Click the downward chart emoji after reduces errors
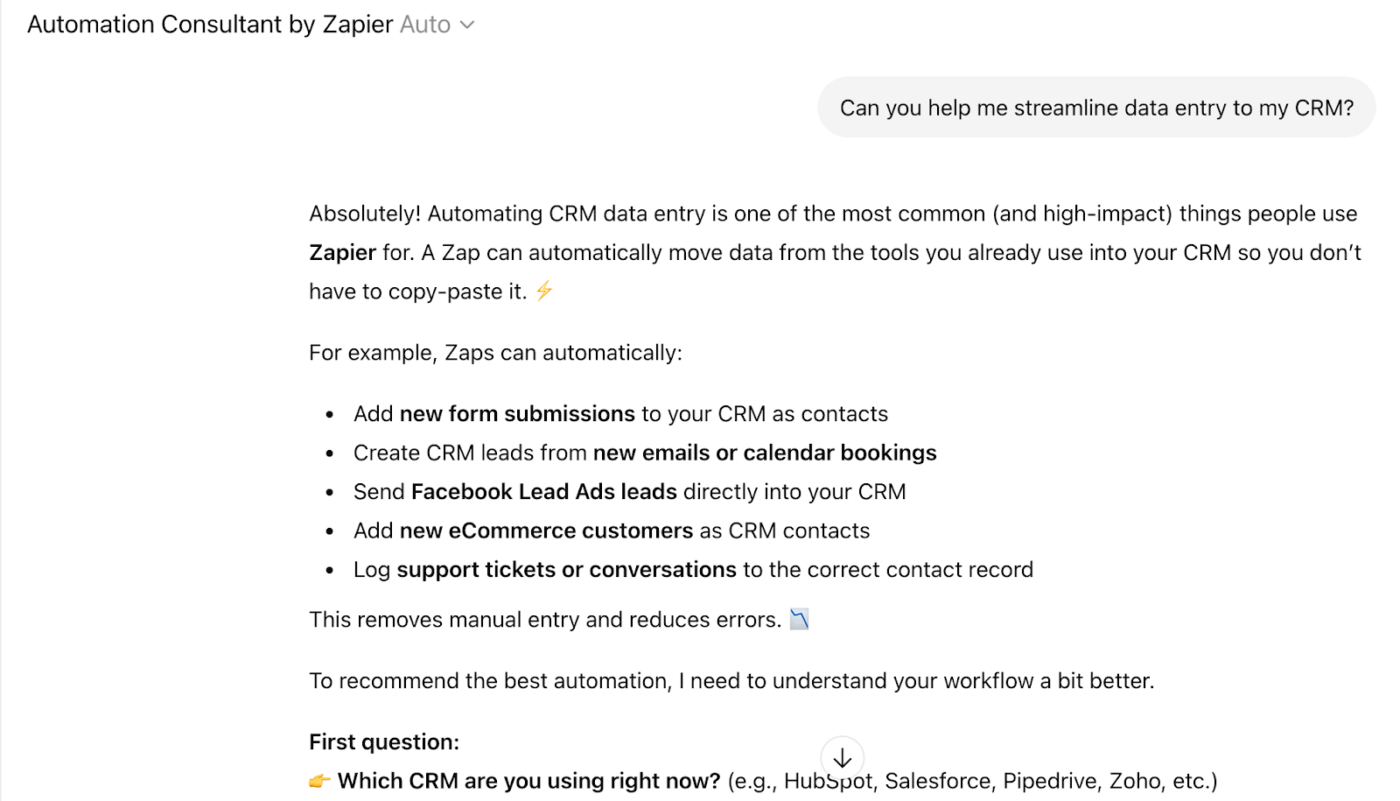The height and width of the screenshot is (801, 1400). pyautogui.click(x=798, y=619)
